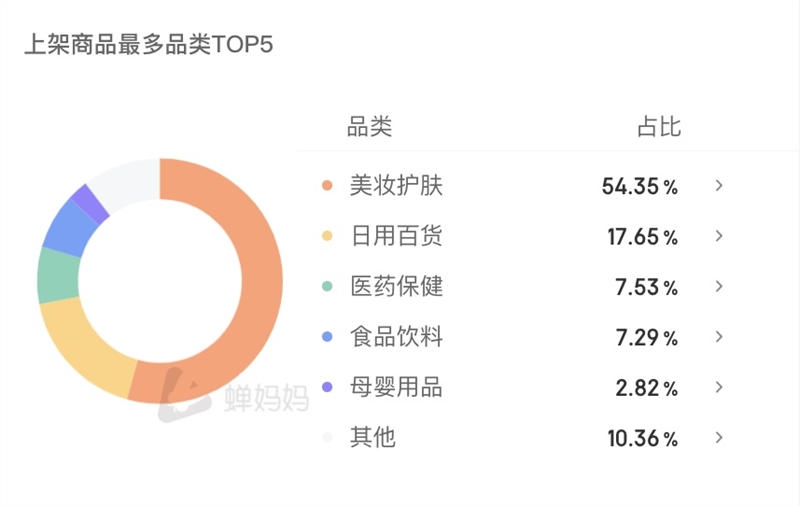The height and width of the screenshot is (506, 800).
Task: Select the blue donut chart segment
Action: (70, 229)
